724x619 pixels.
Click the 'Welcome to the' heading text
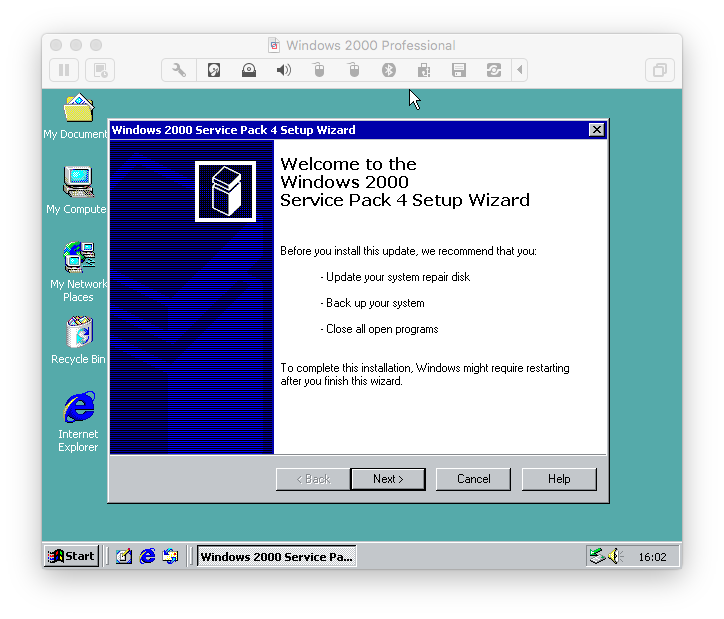click(x=348, y=164)
